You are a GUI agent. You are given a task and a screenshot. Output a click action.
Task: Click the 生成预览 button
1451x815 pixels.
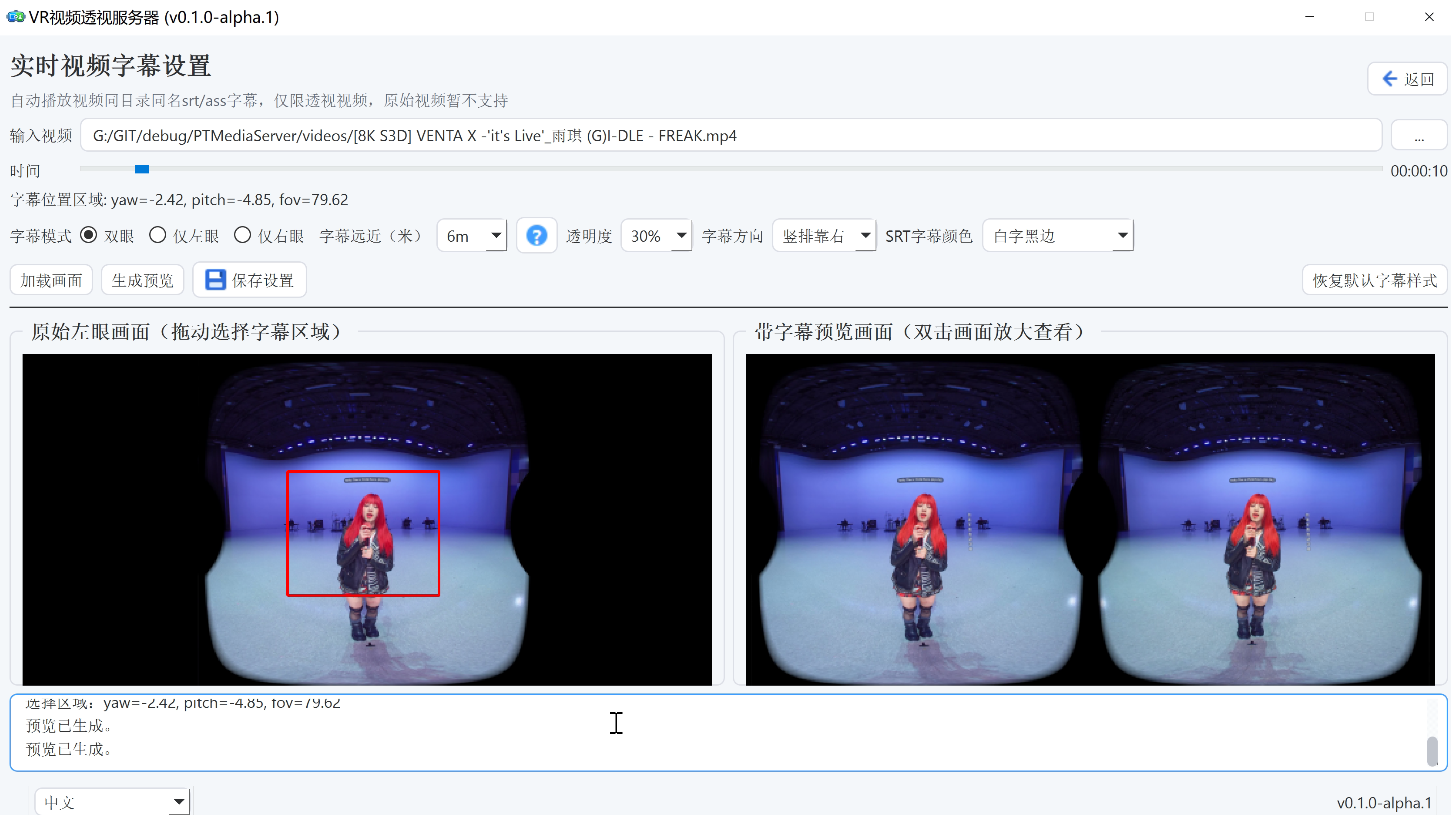tap(142, 280)
